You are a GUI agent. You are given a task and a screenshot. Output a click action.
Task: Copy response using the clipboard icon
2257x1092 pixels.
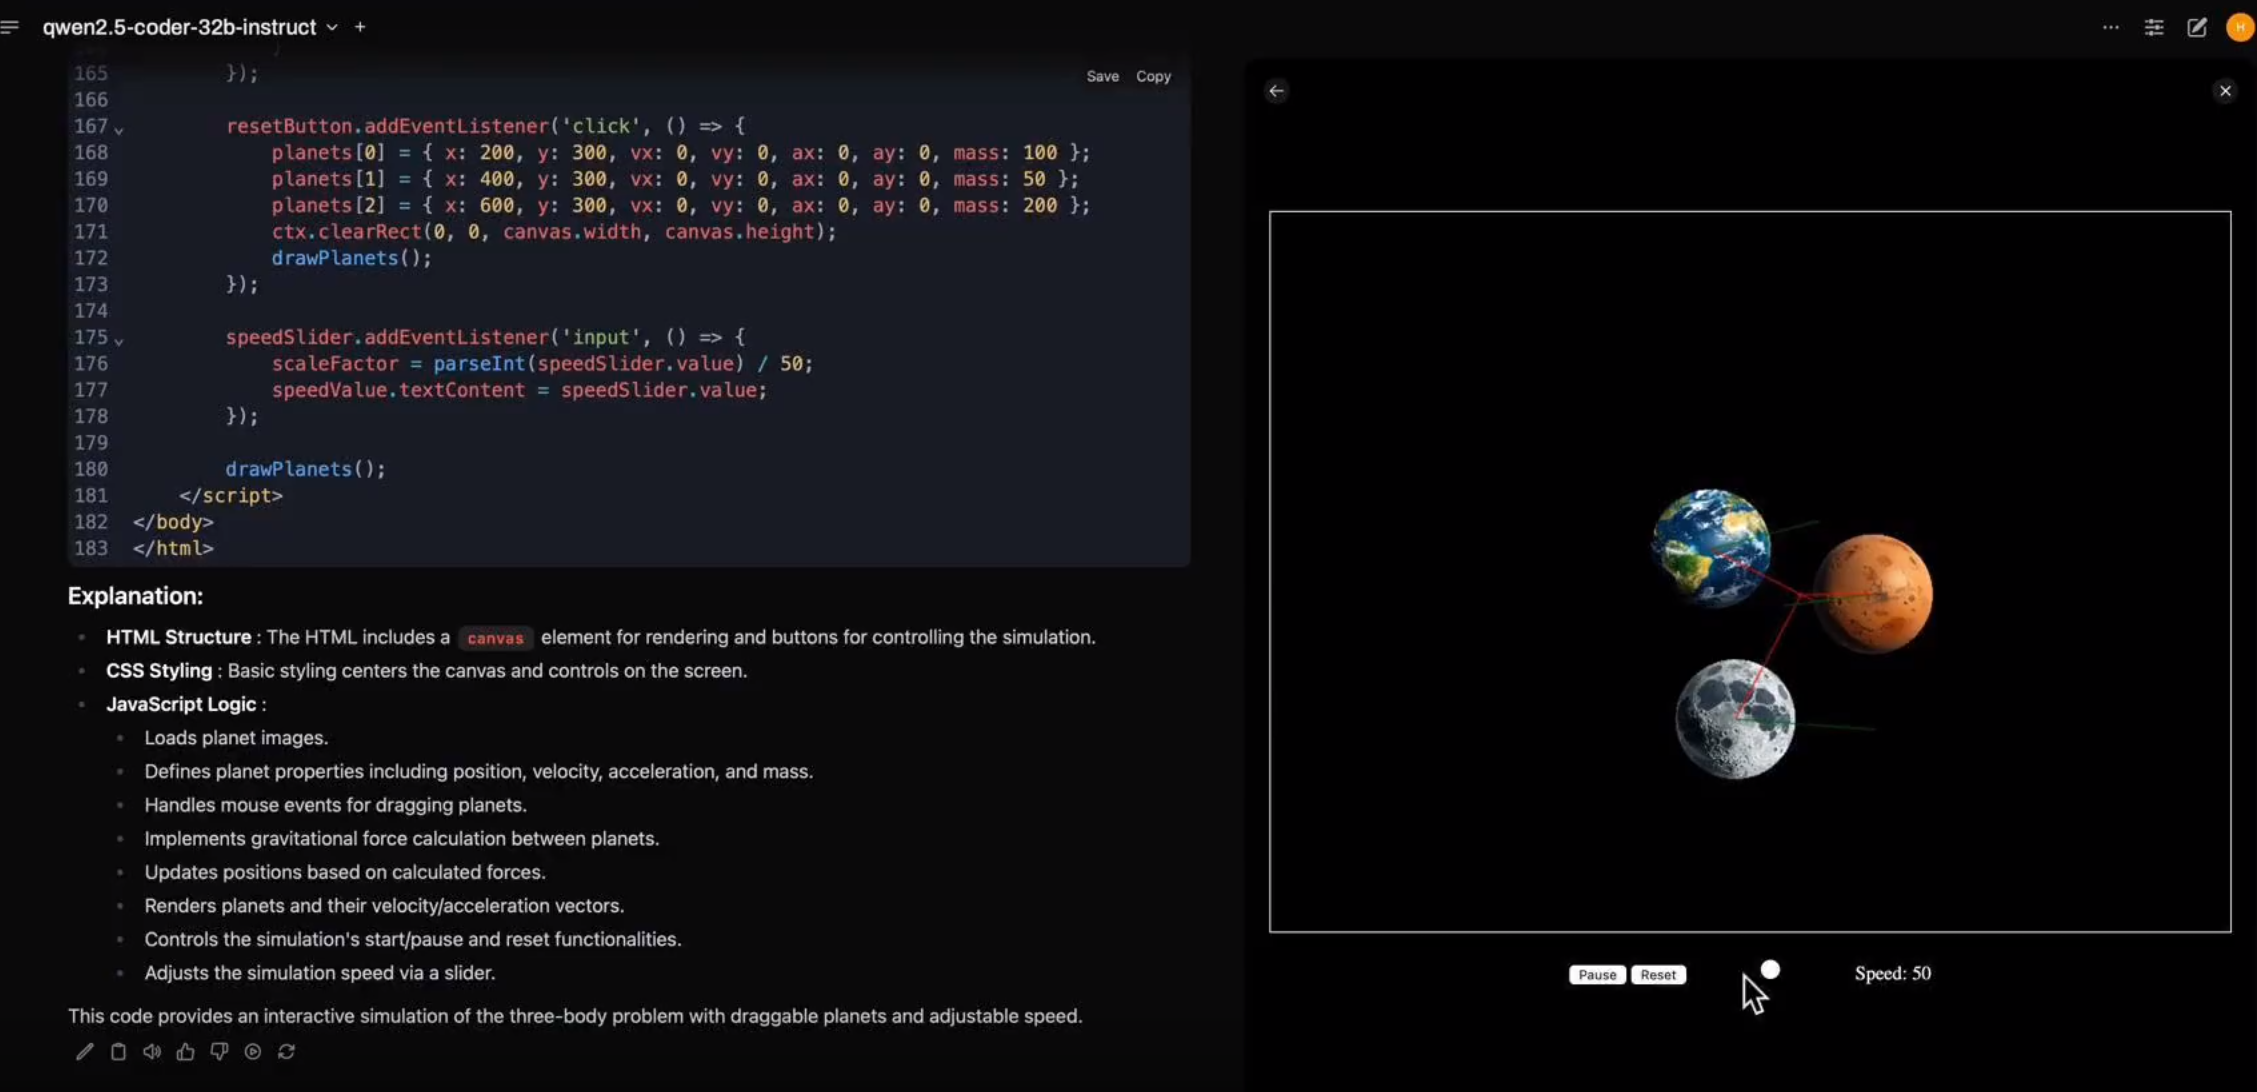click(118, 1051)
